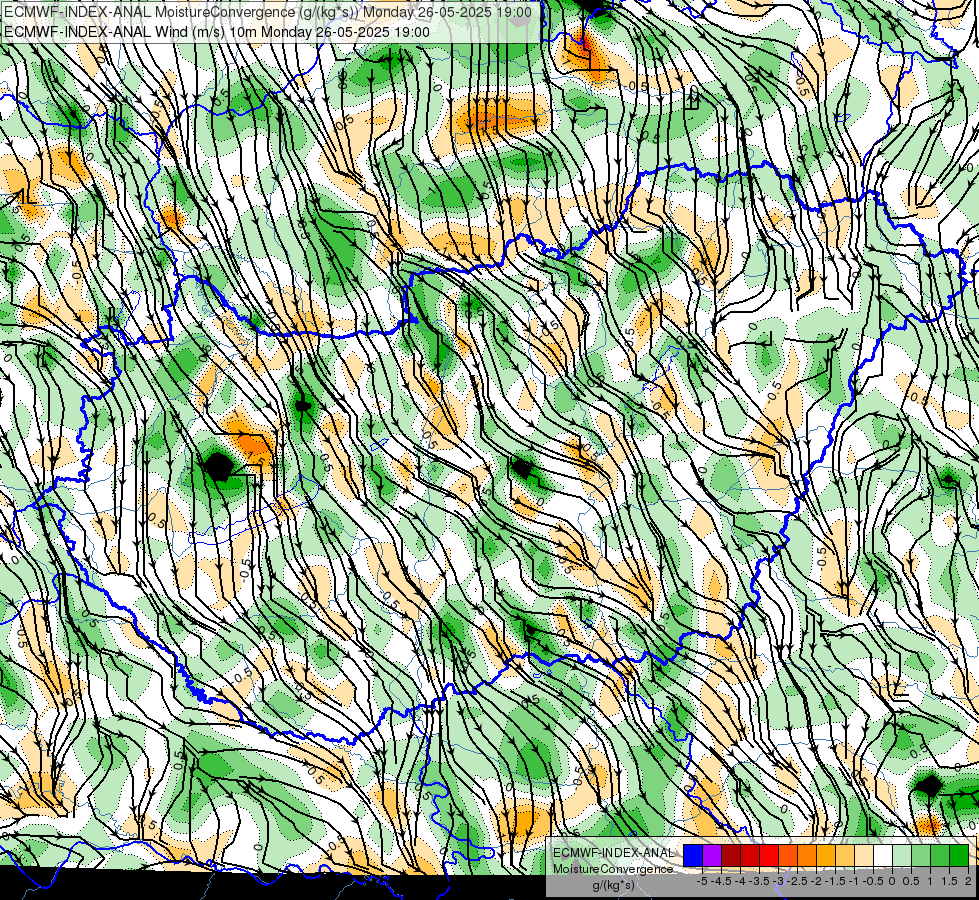979x900 pixels.
Task: Click the darkest green legend swatch
Action: coord(959,856)
